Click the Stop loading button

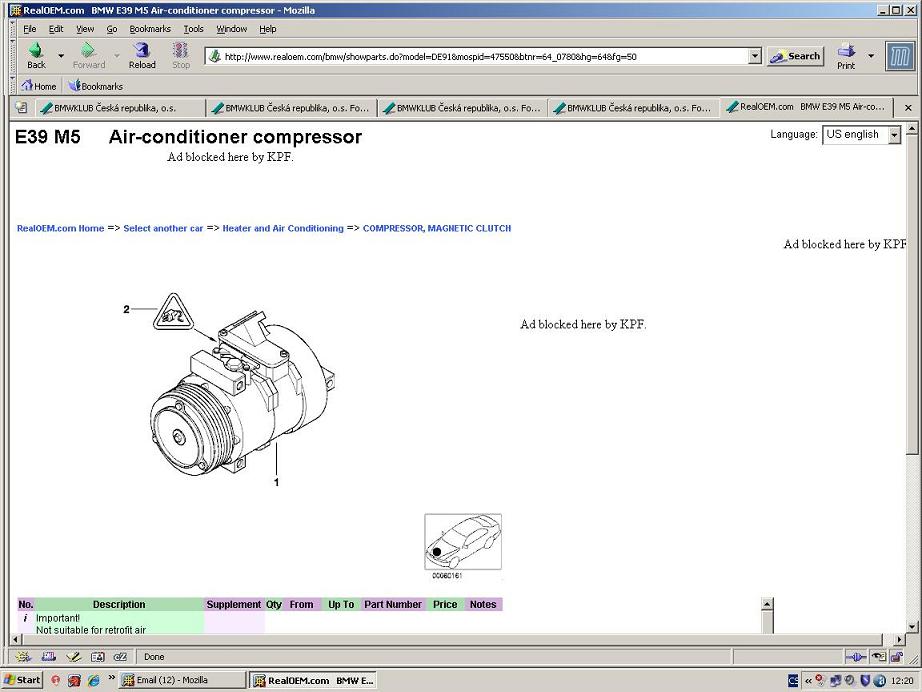tap(181, 56)
